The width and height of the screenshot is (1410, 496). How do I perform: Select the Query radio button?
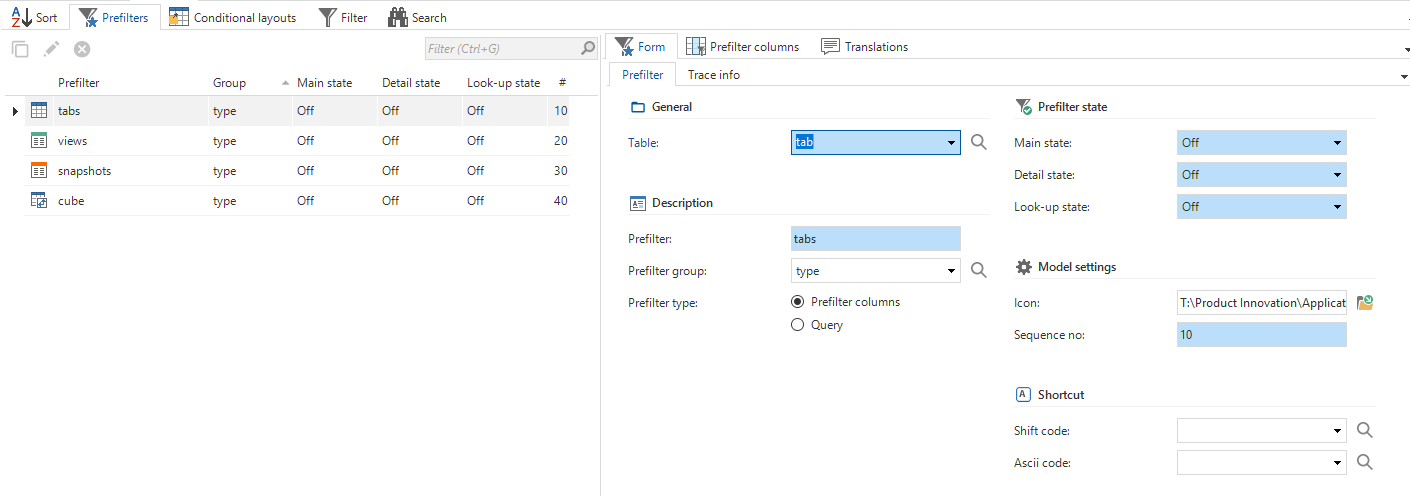pyautogui.click(x=797, y=325)
